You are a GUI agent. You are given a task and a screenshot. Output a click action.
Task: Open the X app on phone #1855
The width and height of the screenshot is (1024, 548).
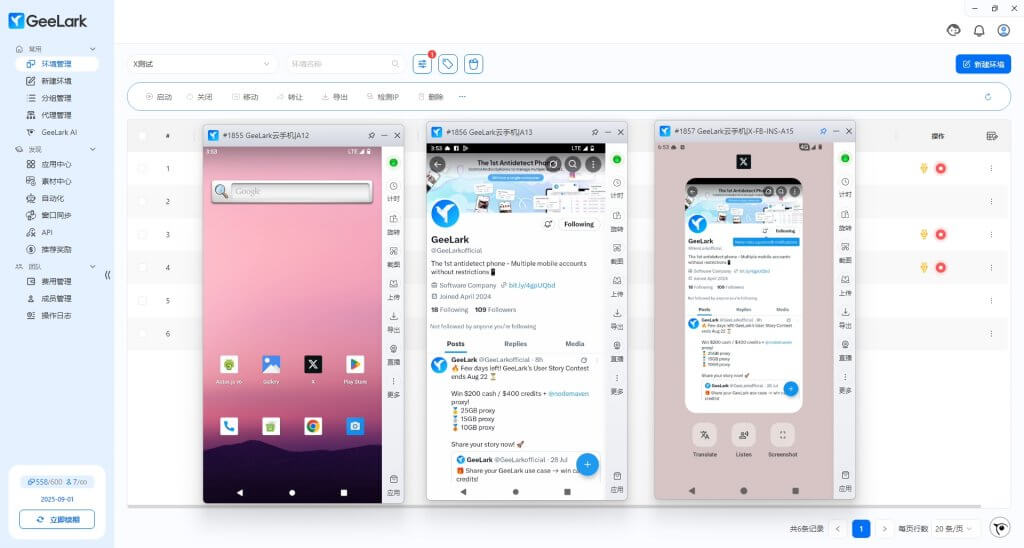pyautogui.click(x=313, y=365)
